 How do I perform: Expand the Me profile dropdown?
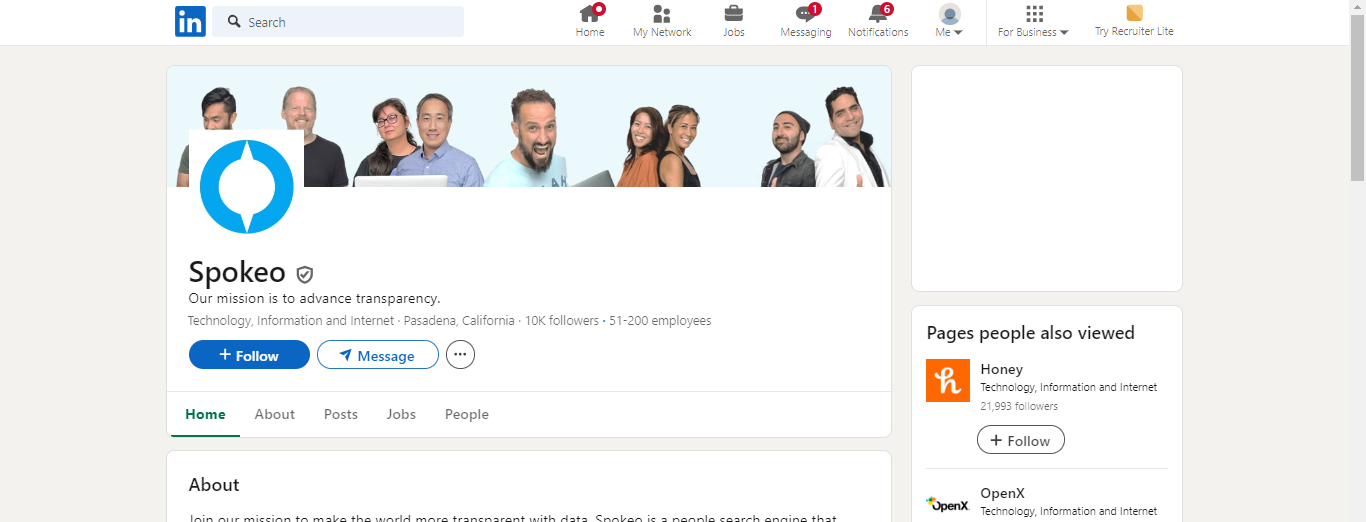[x=950, y=22]
